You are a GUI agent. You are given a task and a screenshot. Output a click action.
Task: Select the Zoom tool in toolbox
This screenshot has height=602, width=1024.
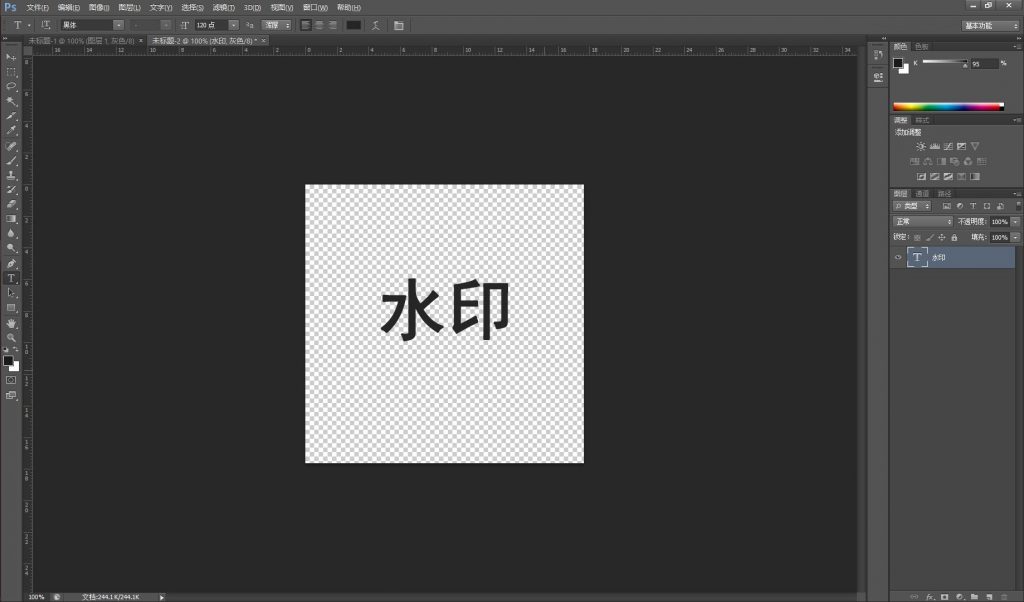(11, 338)
